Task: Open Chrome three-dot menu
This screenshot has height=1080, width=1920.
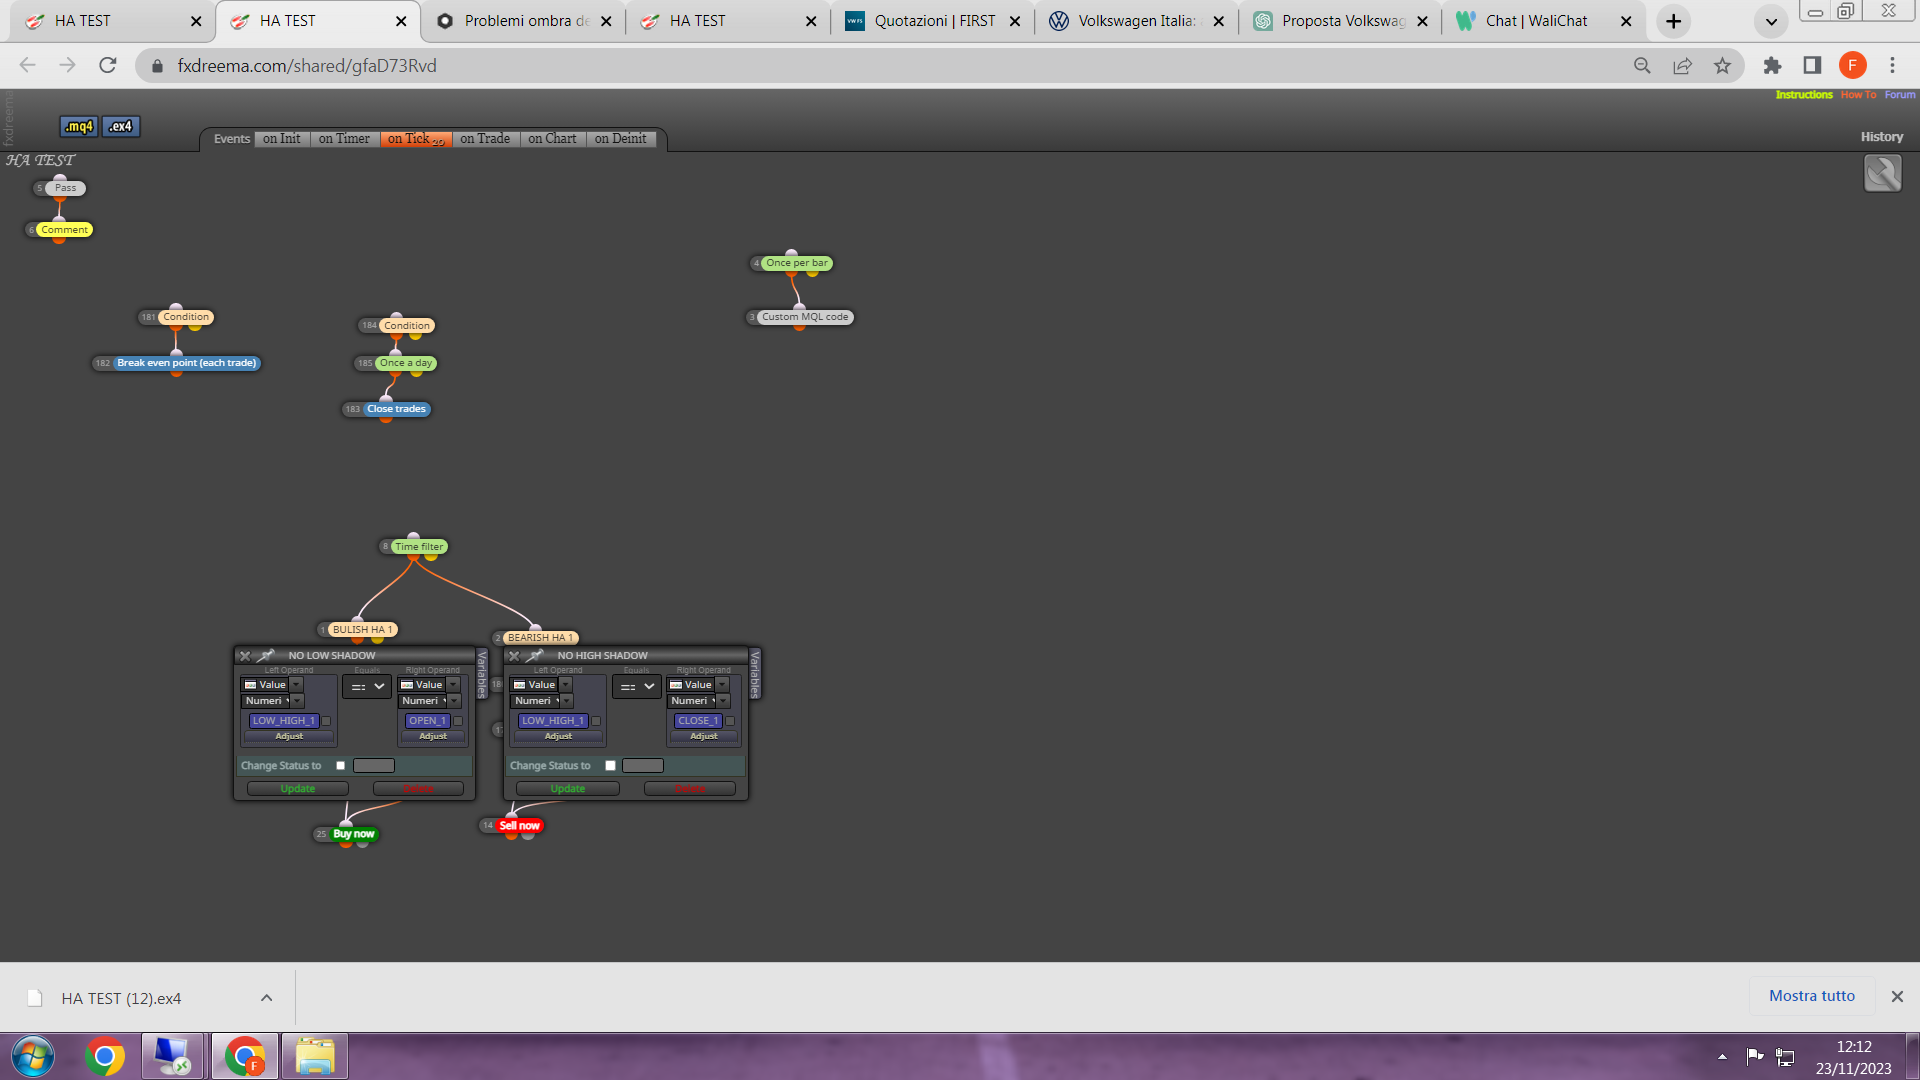Action: pos(1892,66)
